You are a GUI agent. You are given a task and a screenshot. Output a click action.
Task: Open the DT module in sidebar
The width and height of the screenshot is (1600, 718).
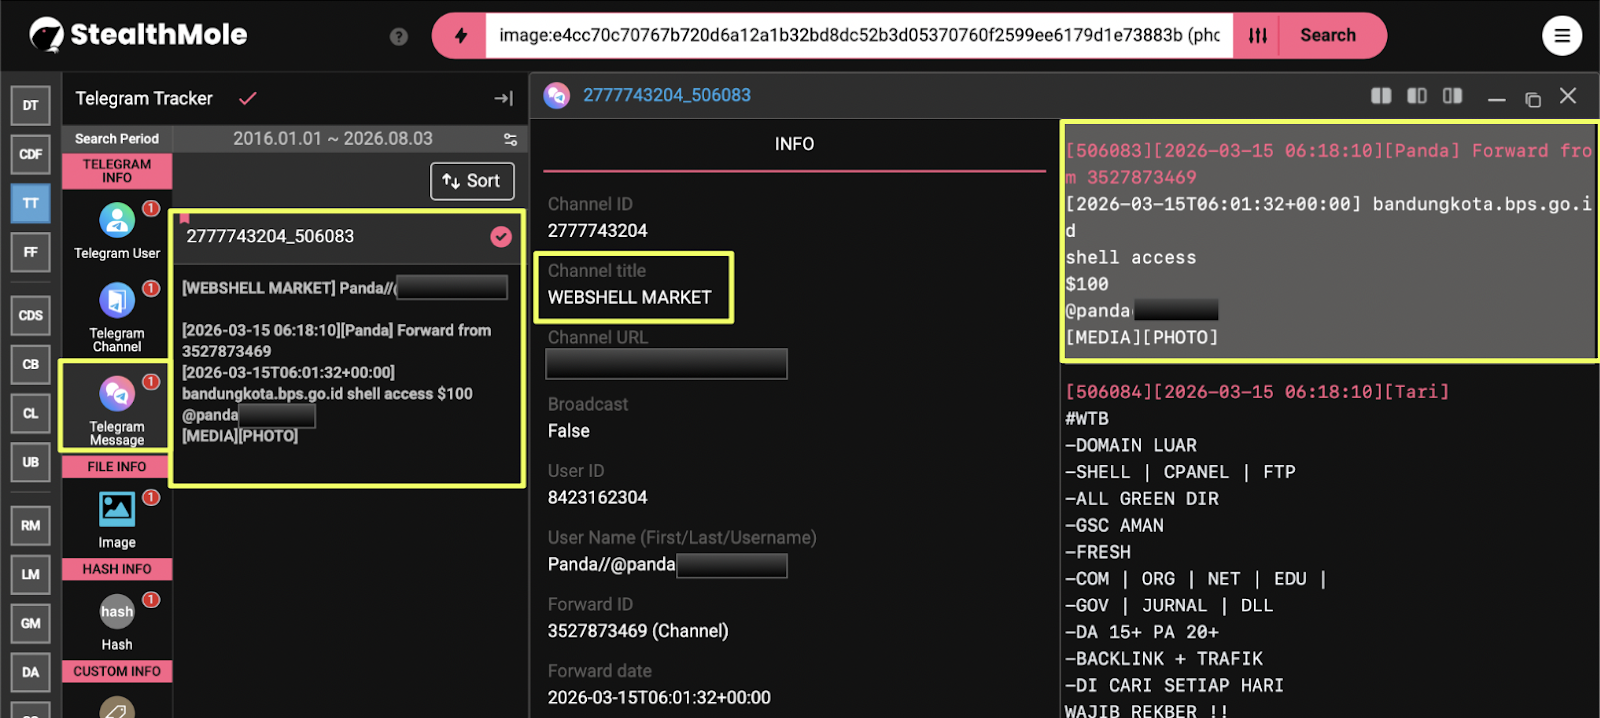30,105
